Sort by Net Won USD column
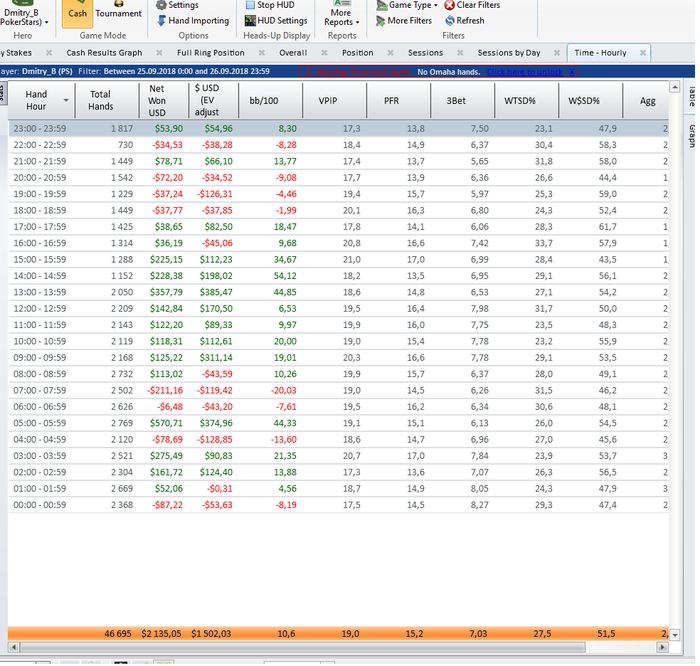This screenshot has height=666, width=700. 157,100
